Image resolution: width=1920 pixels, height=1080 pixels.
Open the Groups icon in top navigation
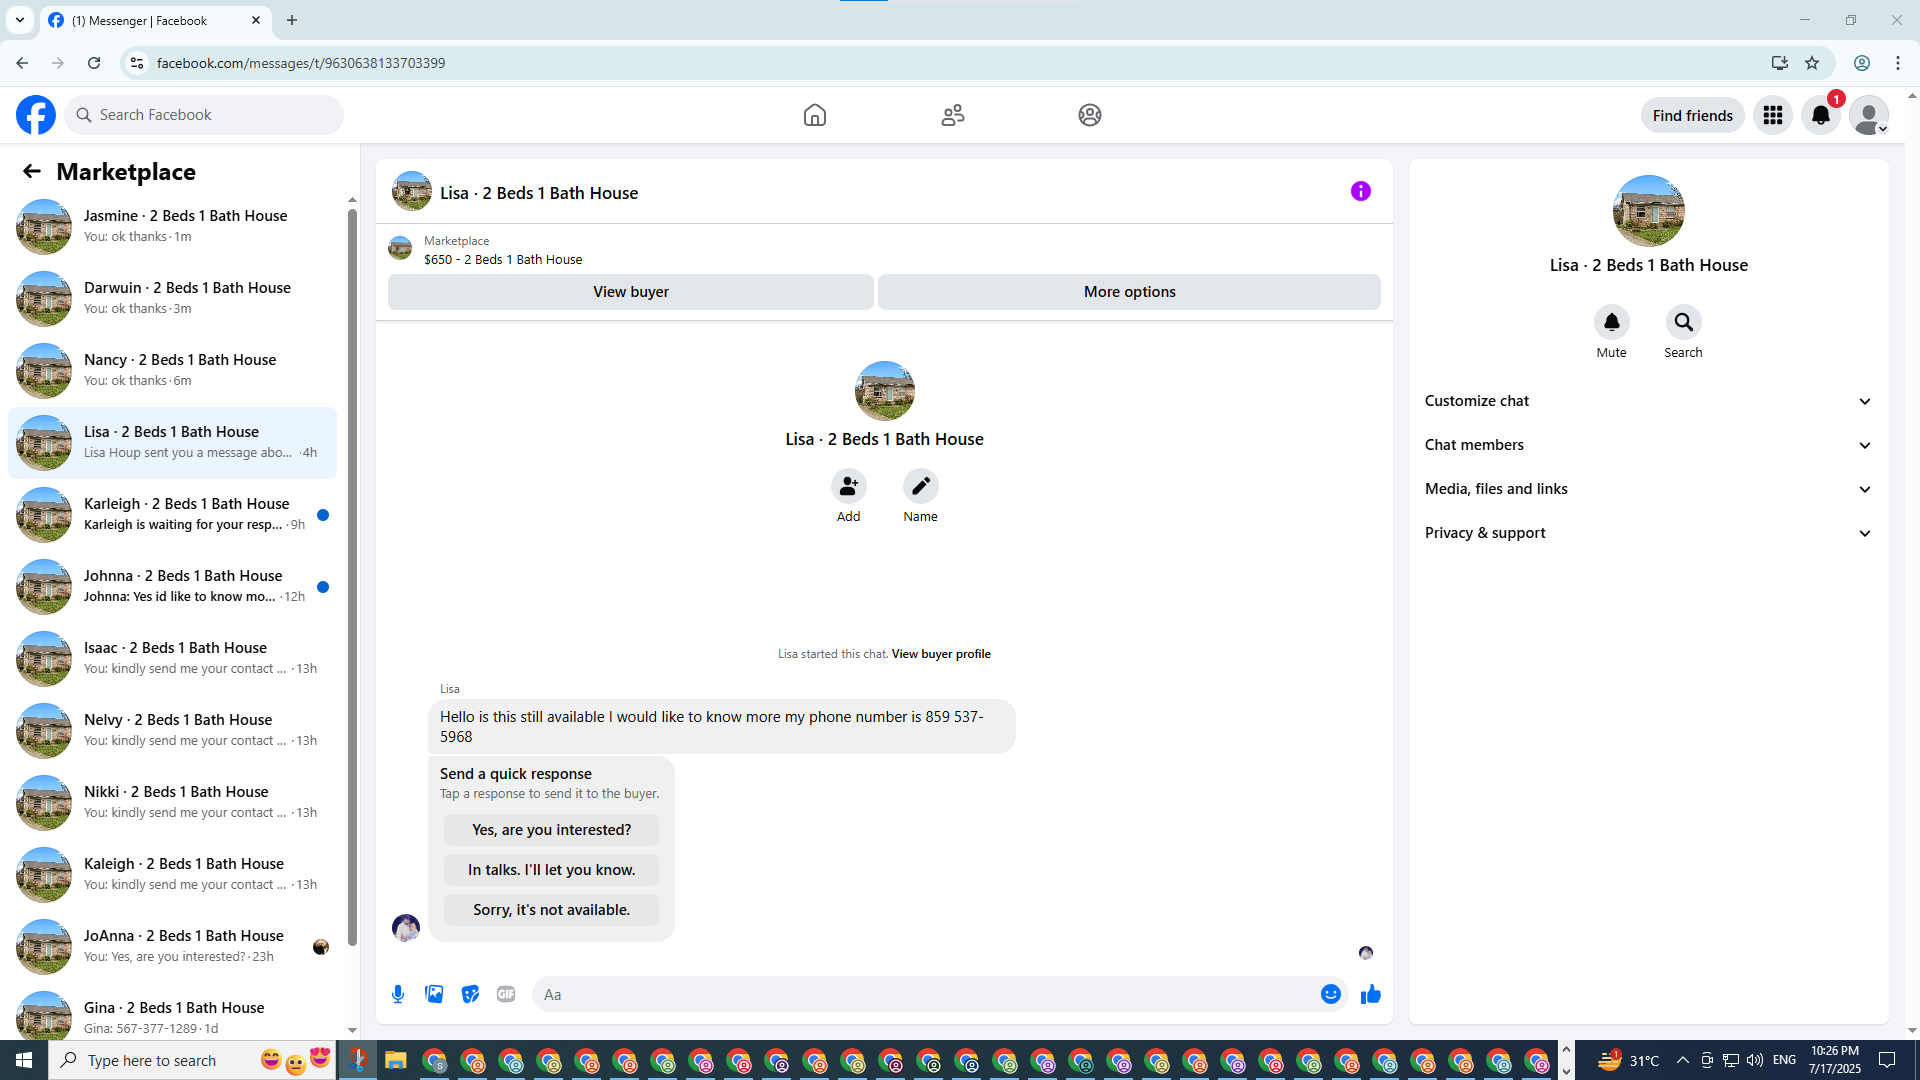[1090, 115]
